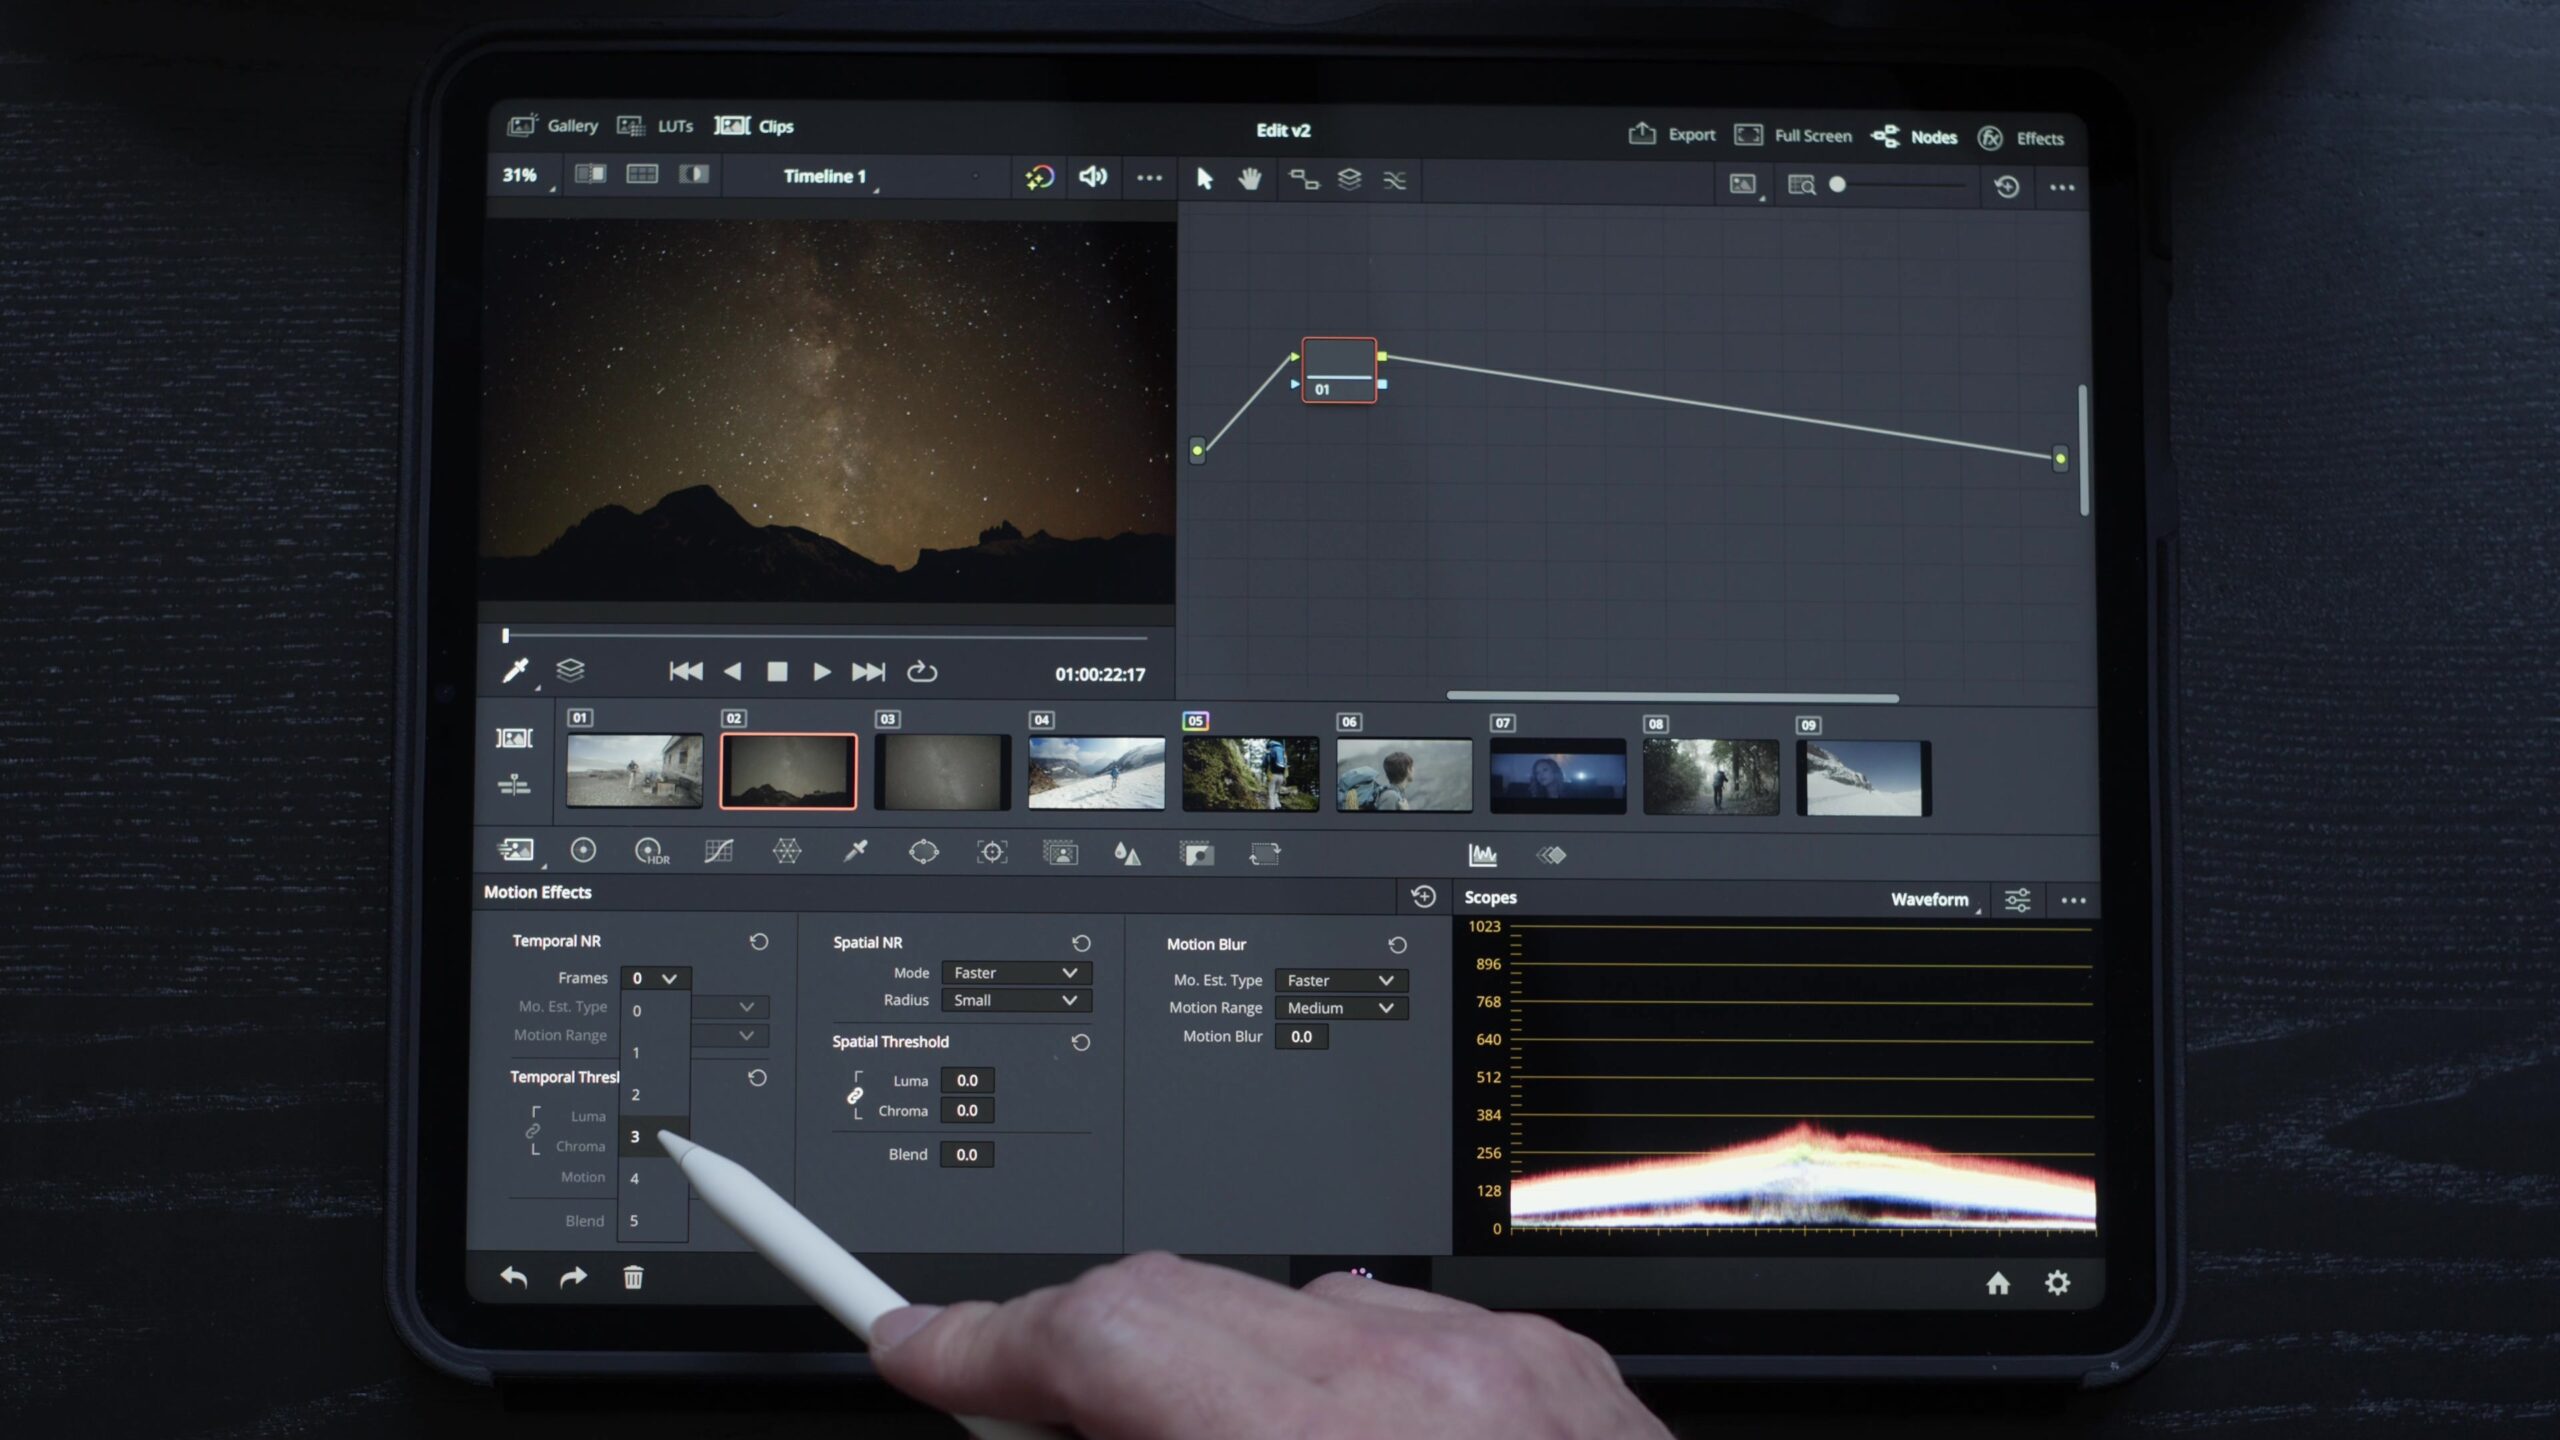
Task: Open project settings gear
Action: (x=2057, y=1283)
